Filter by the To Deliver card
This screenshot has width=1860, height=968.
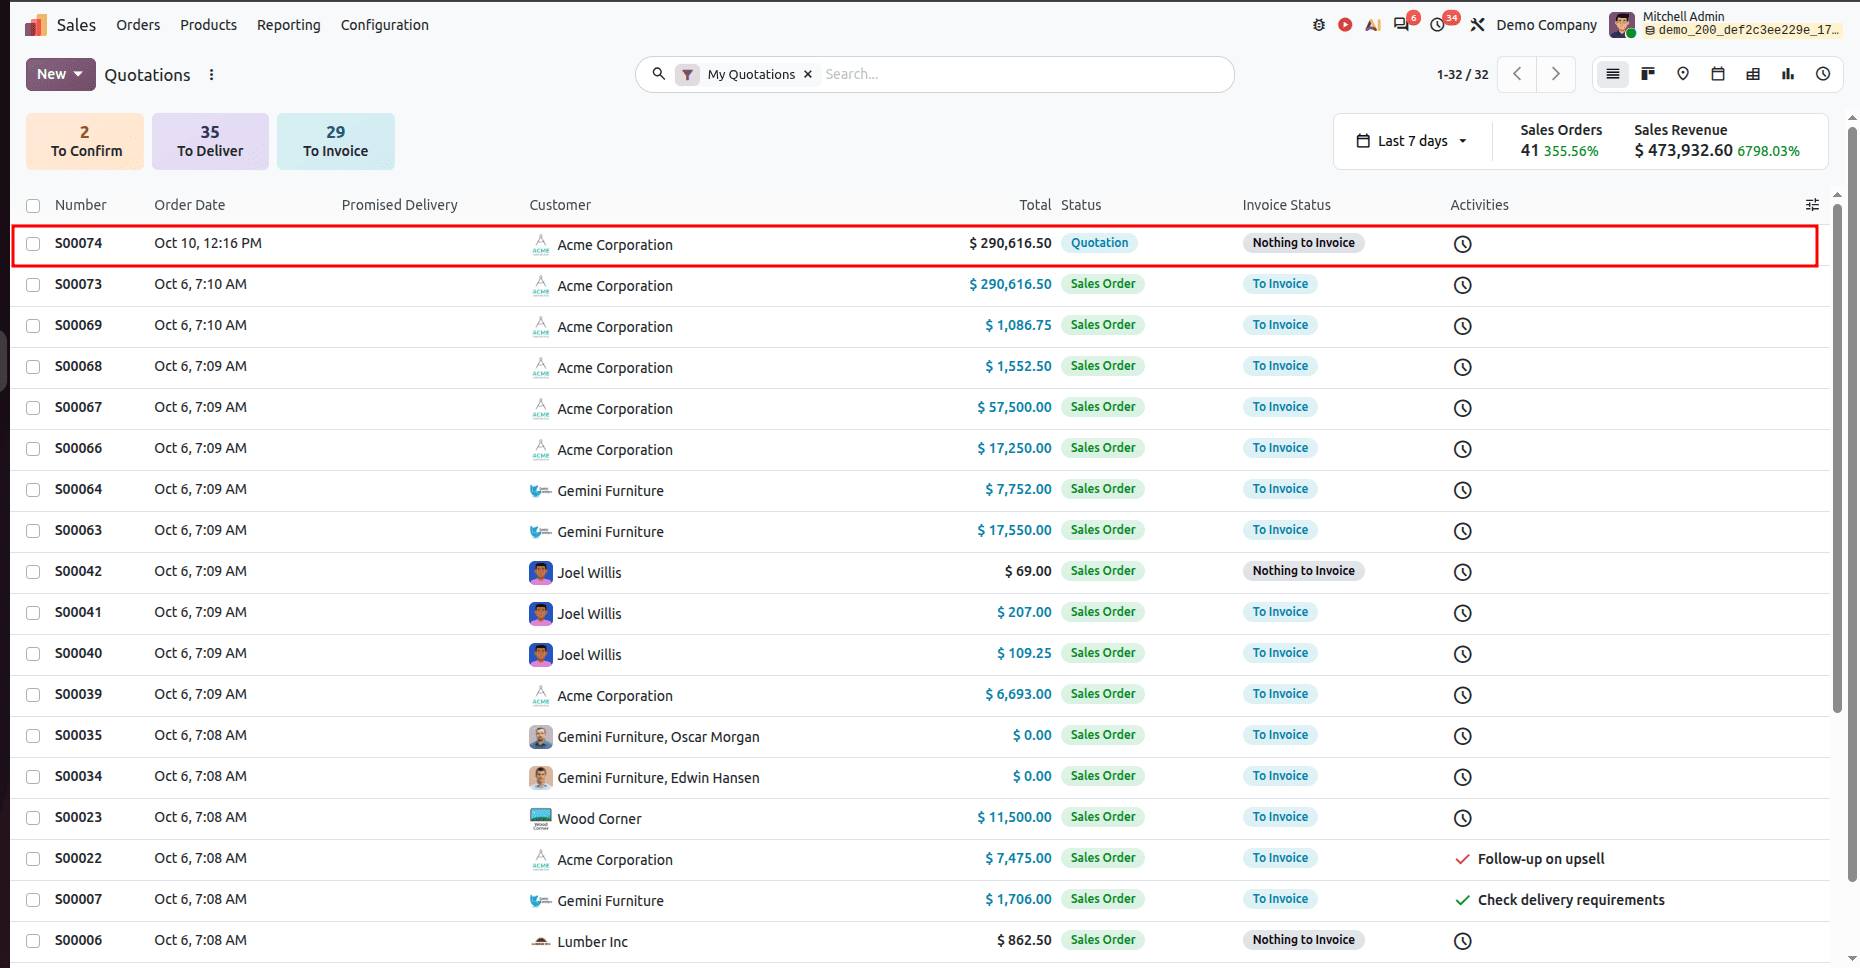click(210, 141)
